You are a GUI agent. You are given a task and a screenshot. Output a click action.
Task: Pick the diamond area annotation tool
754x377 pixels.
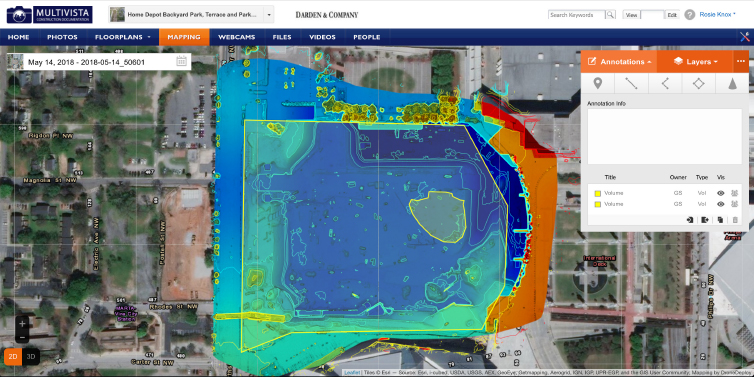pyautogui.click(x=699, y=84)
